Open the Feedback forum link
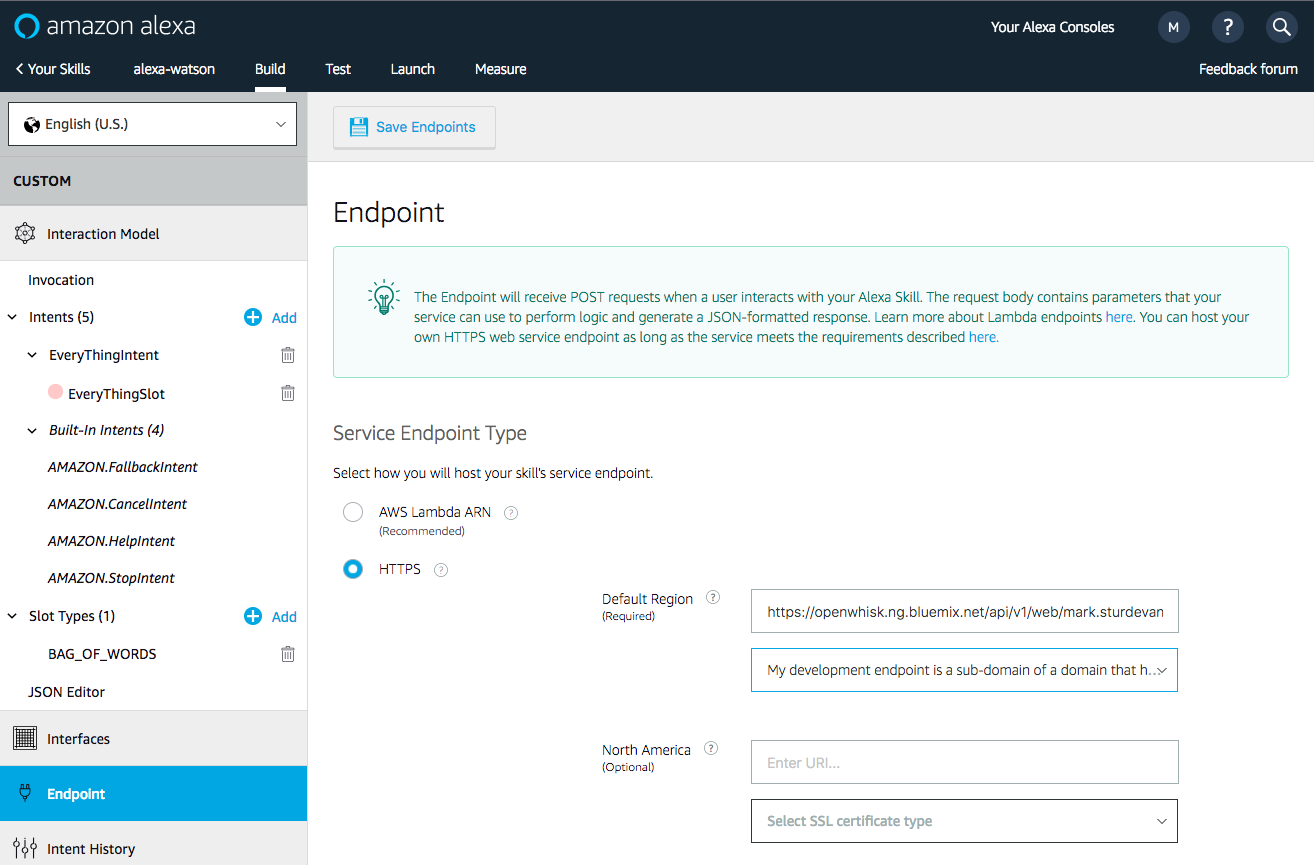Image resolution: width=1314 pixels, height=865 pixels. [x=1248, y=69]
